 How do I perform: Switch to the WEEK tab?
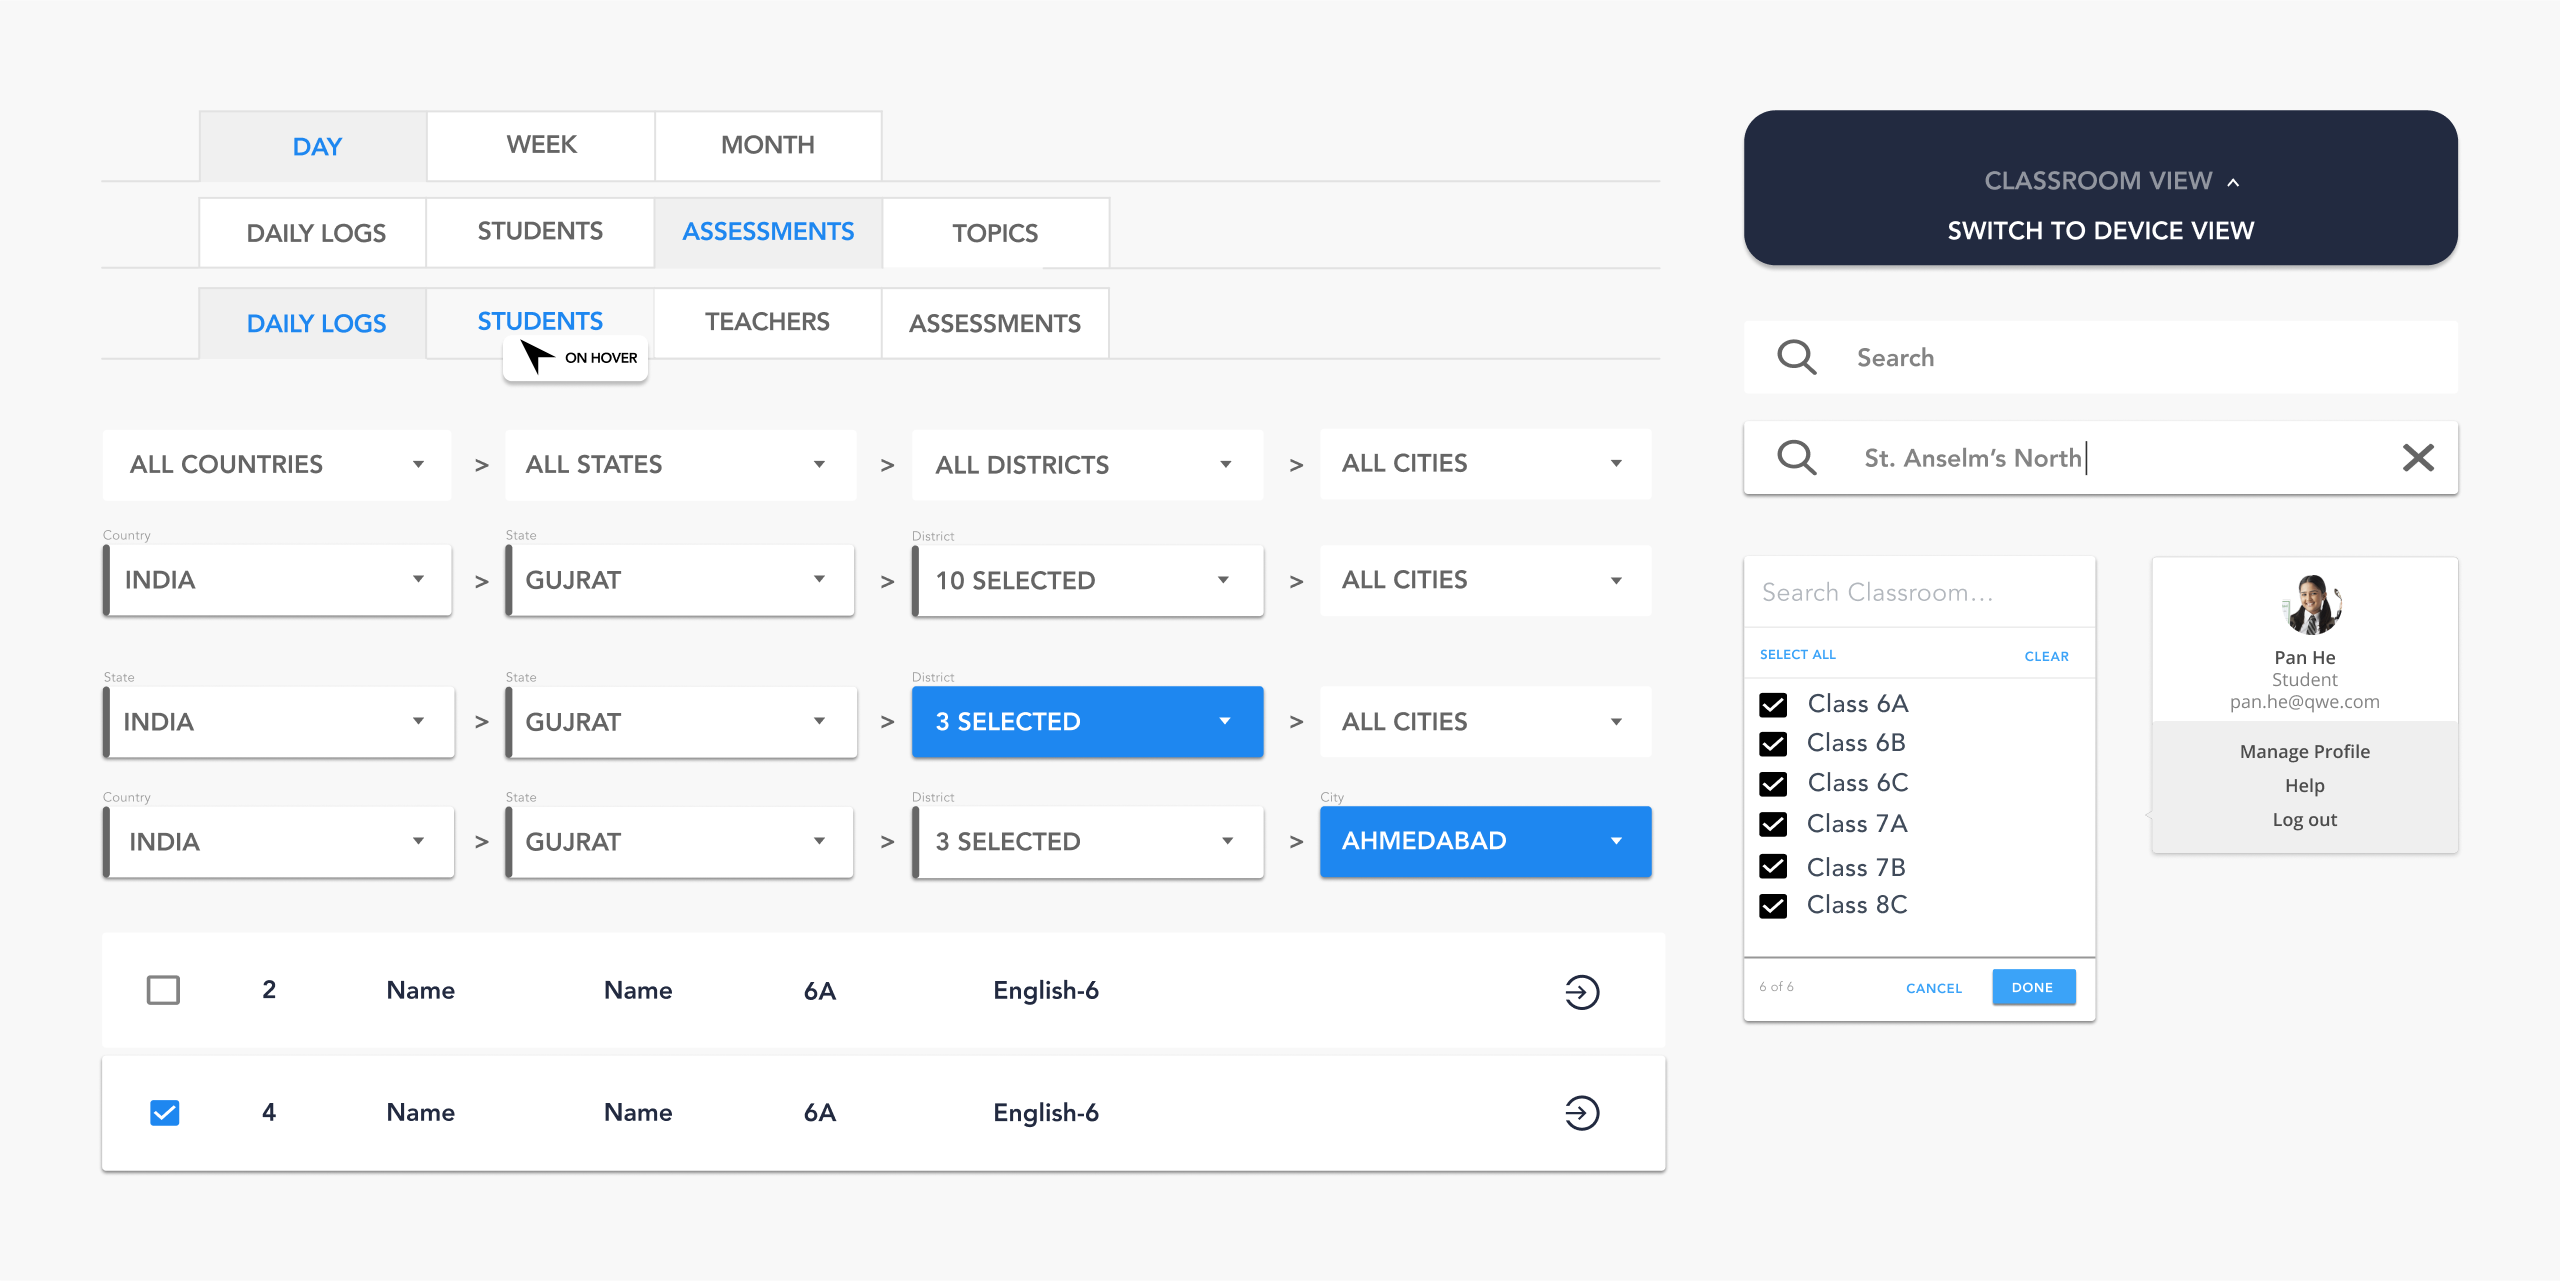coord(541,145)
